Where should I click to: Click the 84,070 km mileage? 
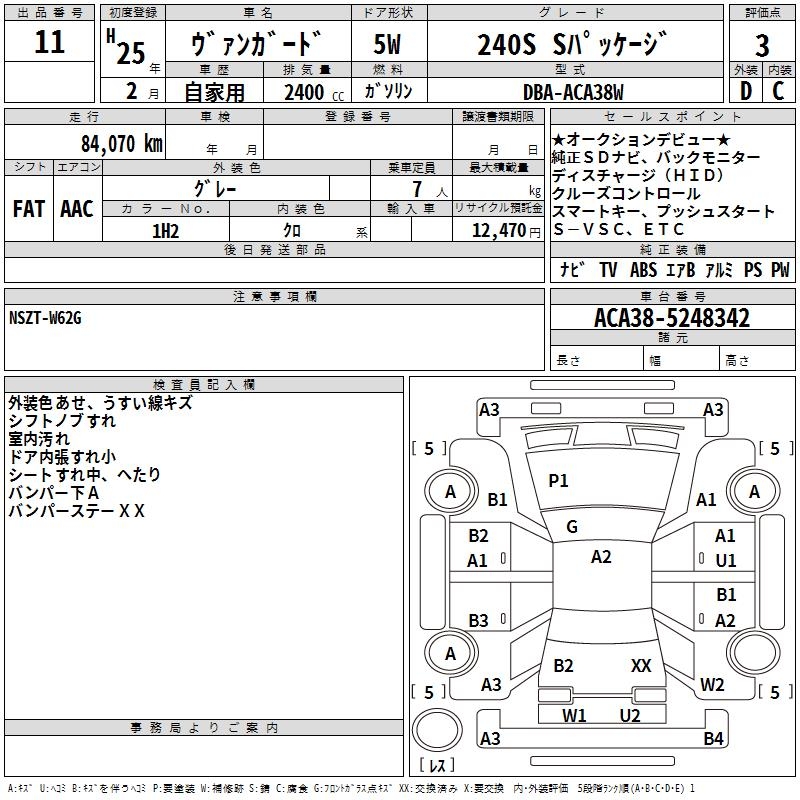pos(122,143)
